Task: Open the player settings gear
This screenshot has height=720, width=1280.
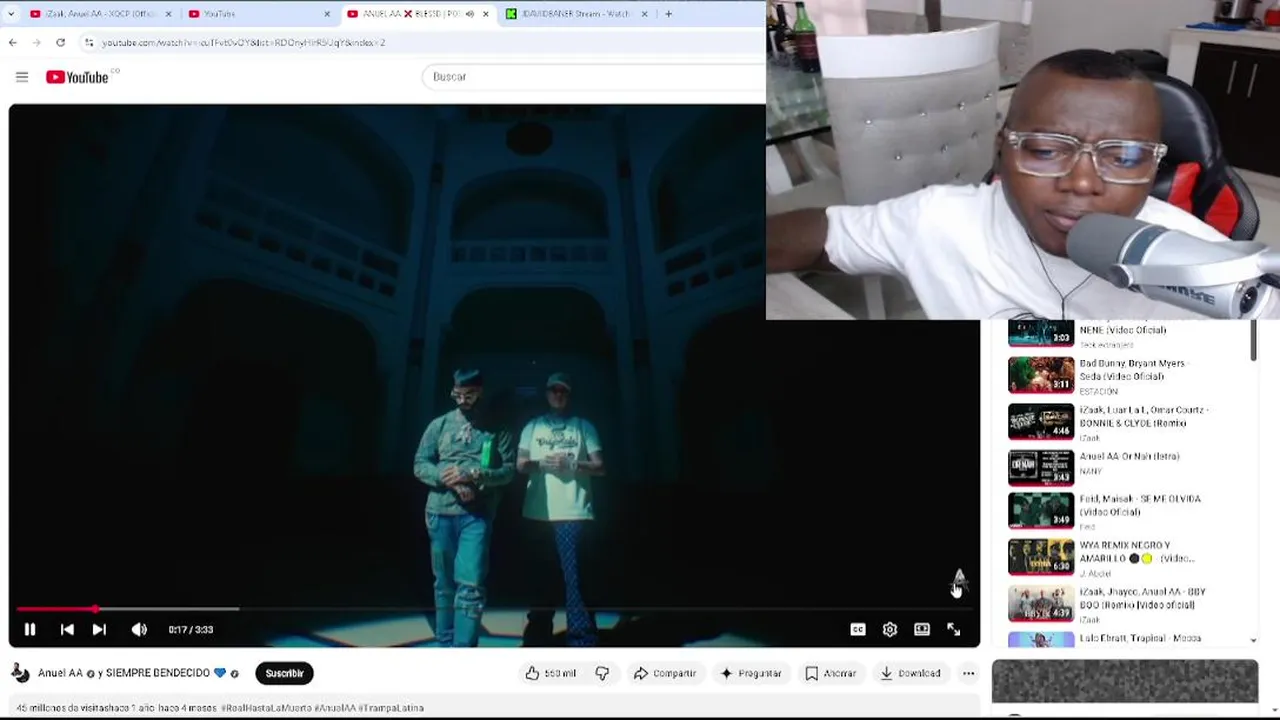Action: click(890, 629)
